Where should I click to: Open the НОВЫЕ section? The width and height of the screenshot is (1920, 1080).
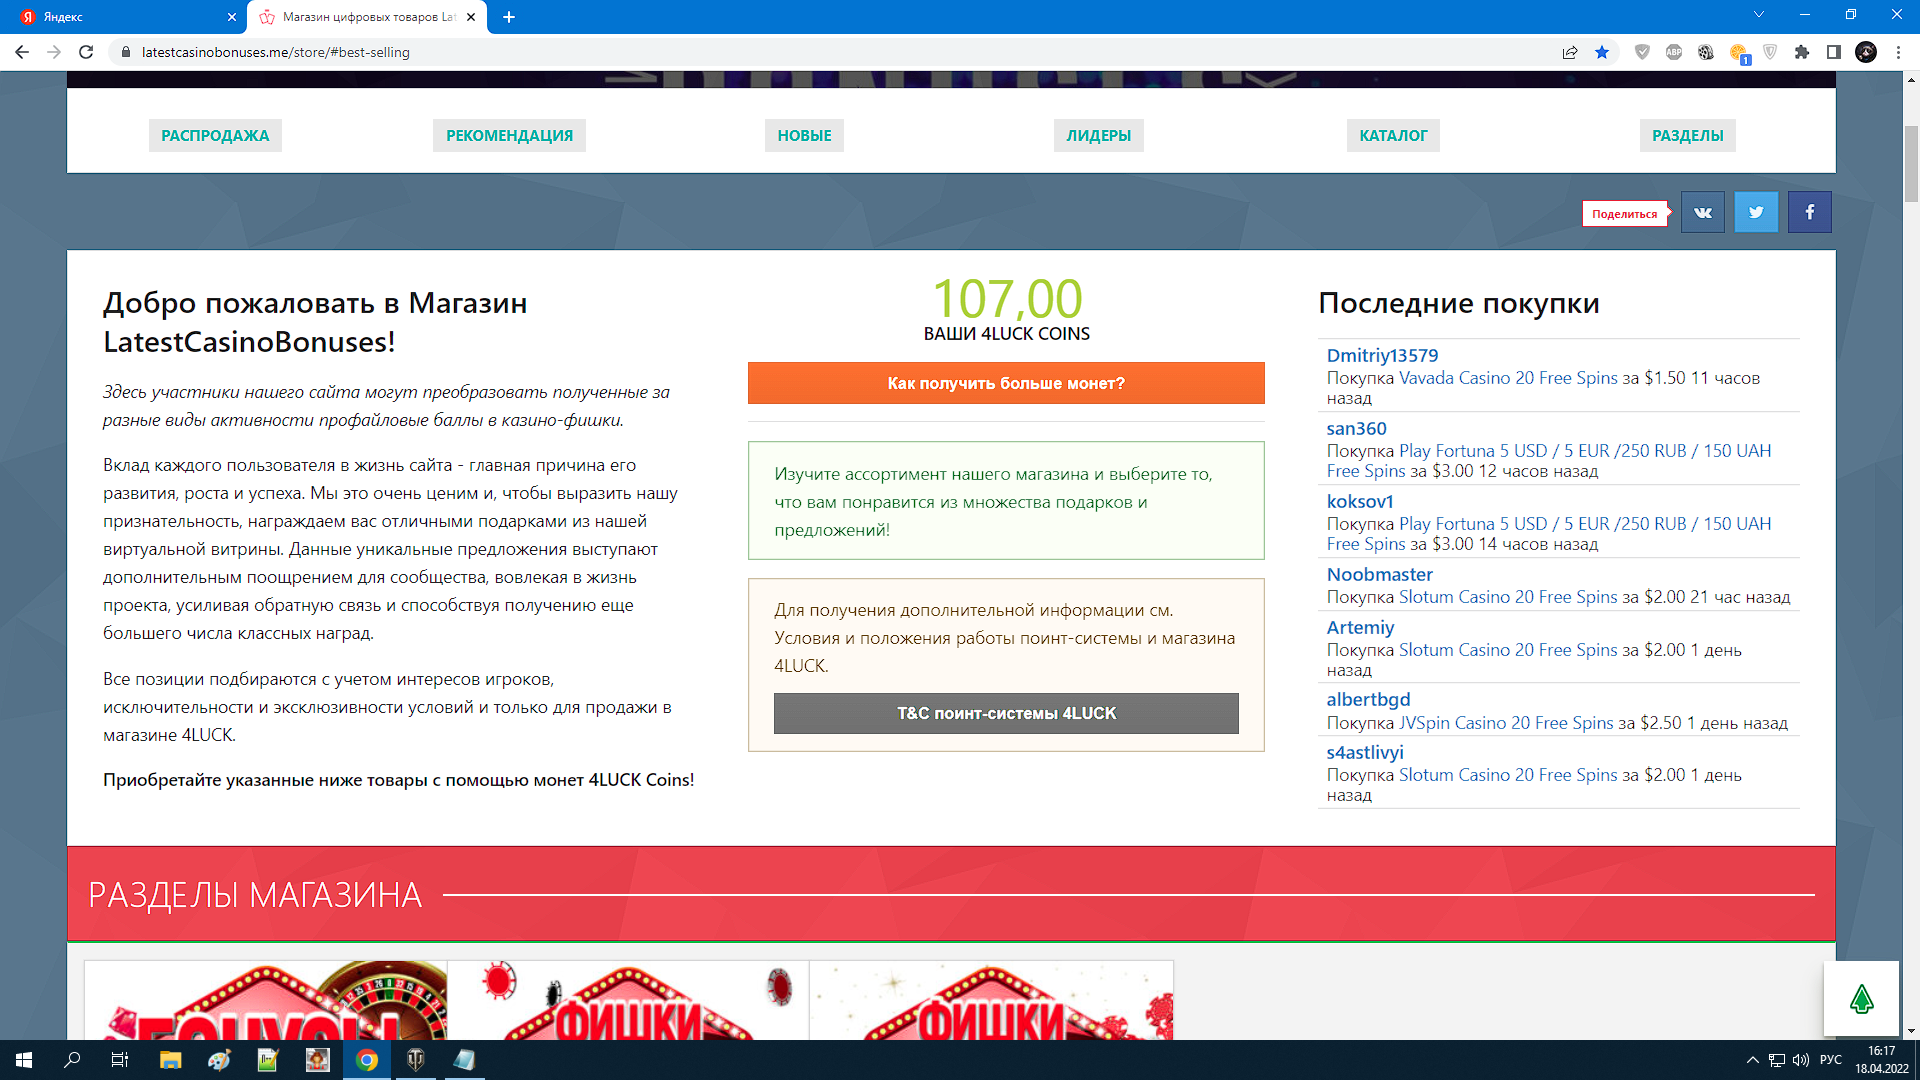coord(804,136)
